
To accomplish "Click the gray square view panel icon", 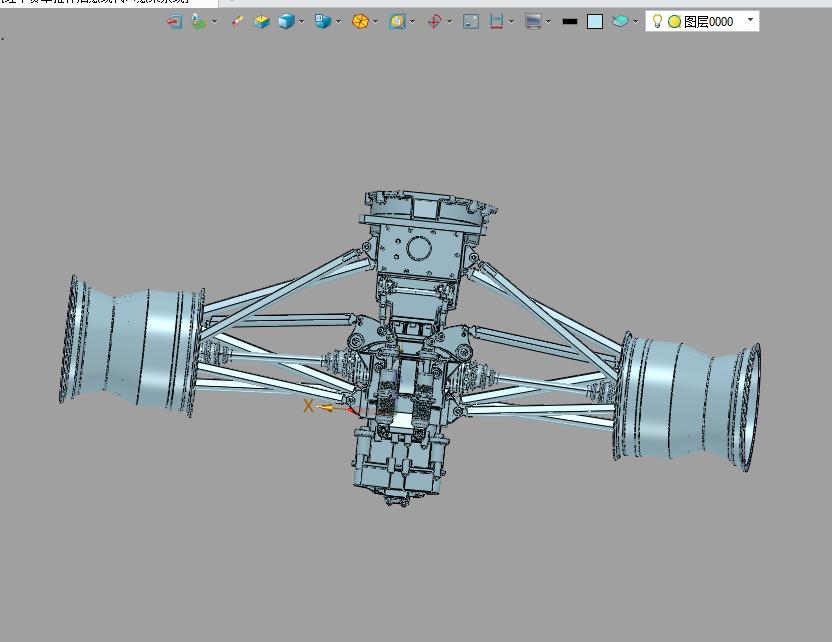I will [x=471, y=22].
